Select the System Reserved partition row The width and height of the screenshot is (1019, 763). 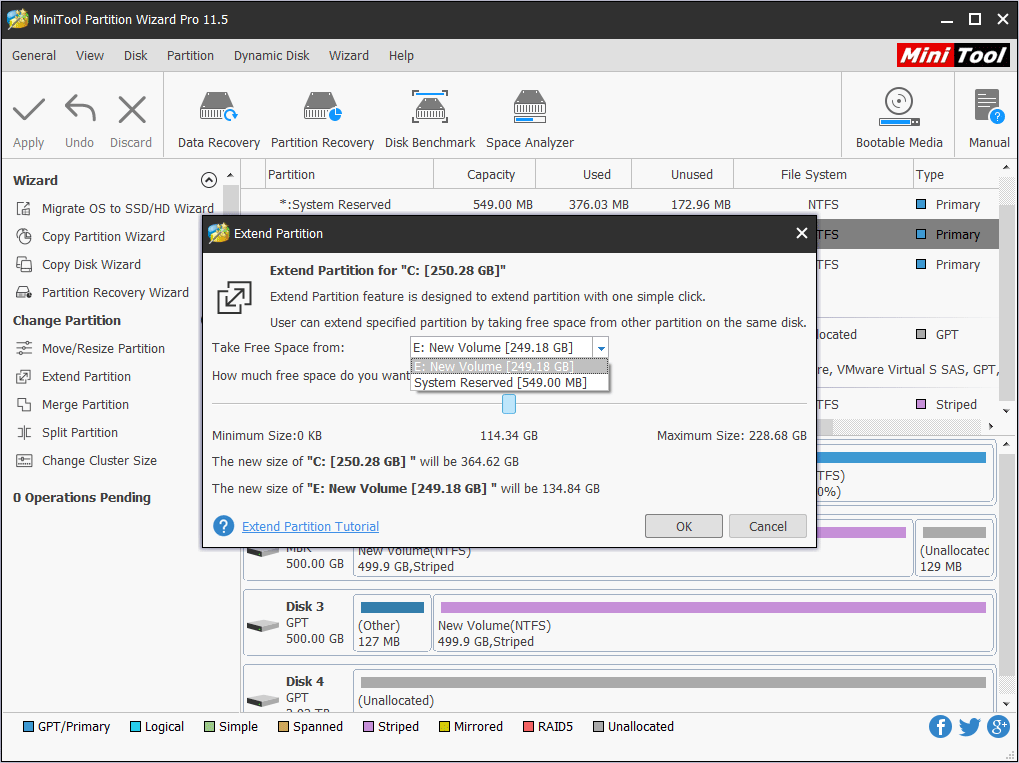619,205
